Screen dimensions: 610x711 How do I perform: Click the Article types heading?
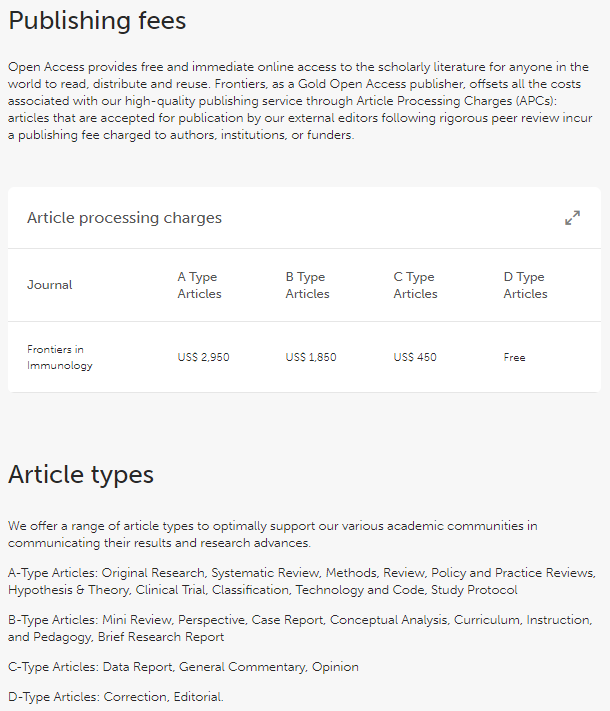point(81,474)
